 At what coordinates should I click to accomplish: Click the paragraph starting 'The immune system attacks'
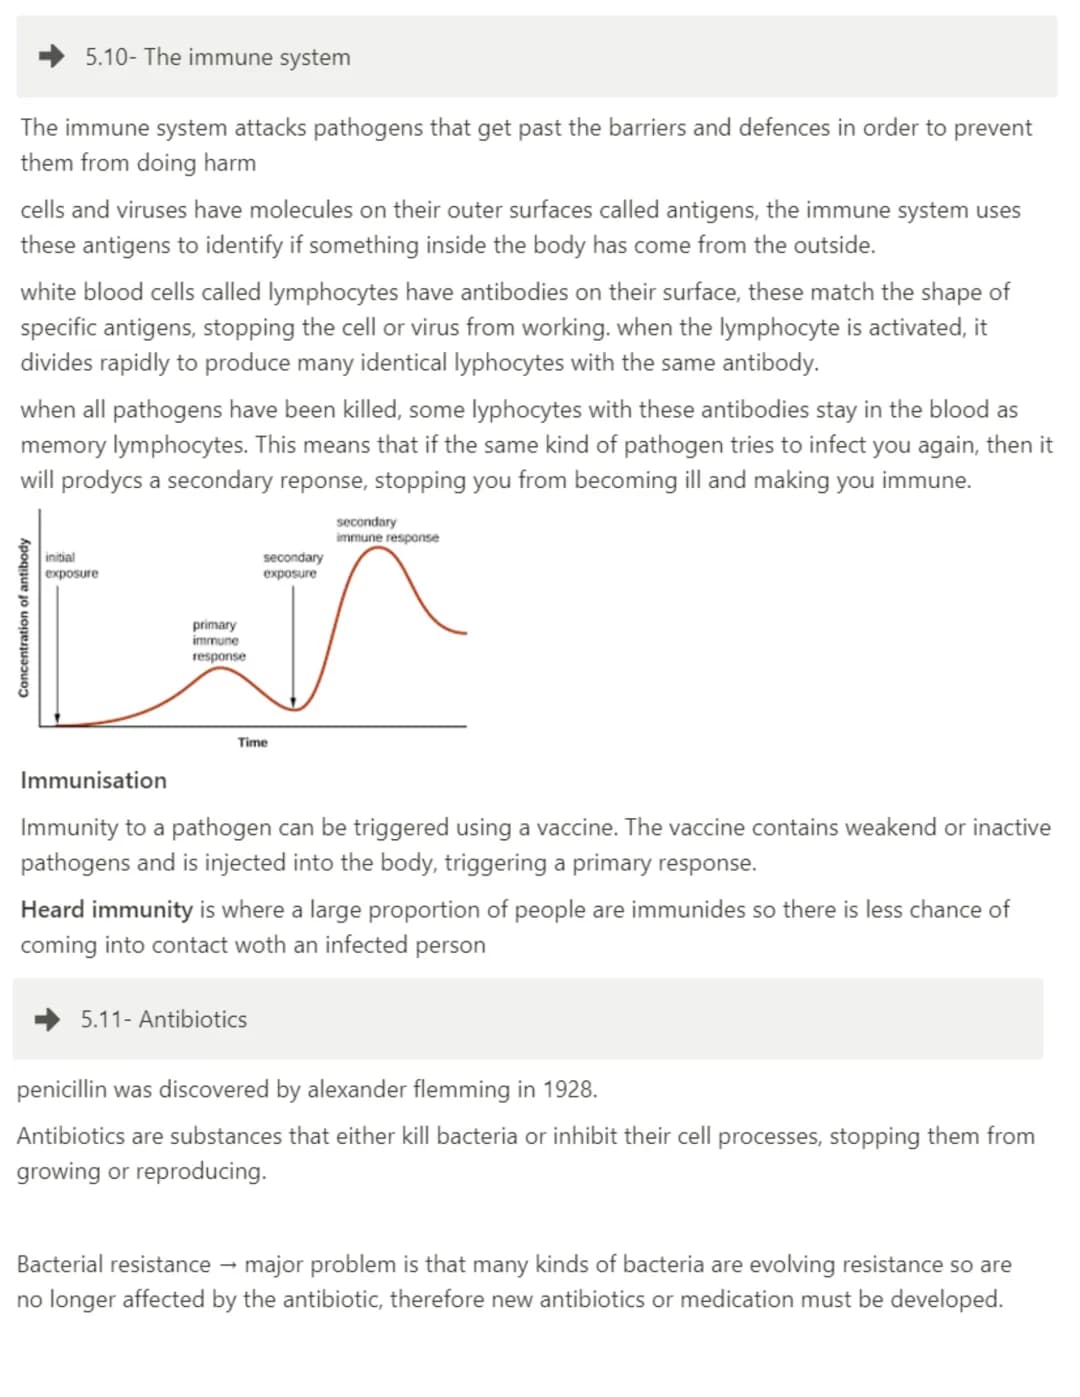526,145
